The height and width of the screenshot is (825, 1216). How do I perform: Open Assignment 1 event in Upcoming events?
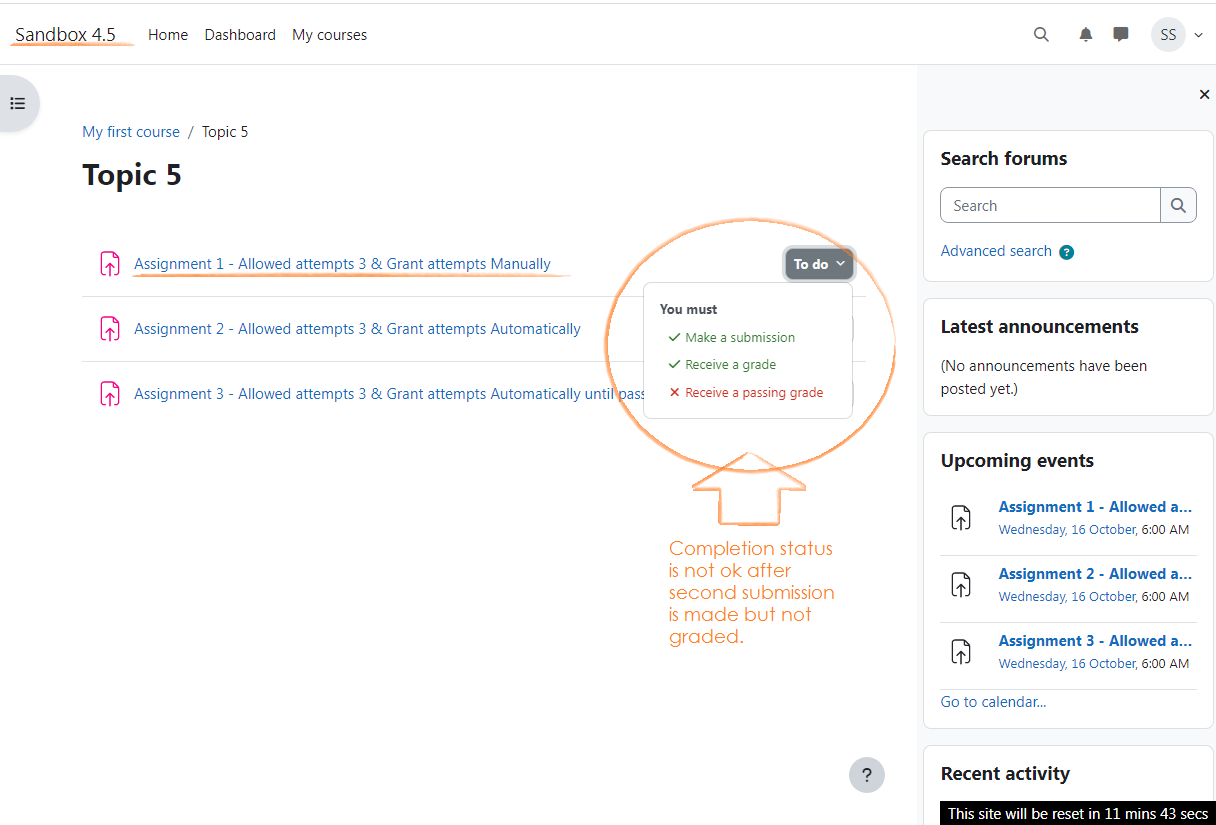point(1095,507)
